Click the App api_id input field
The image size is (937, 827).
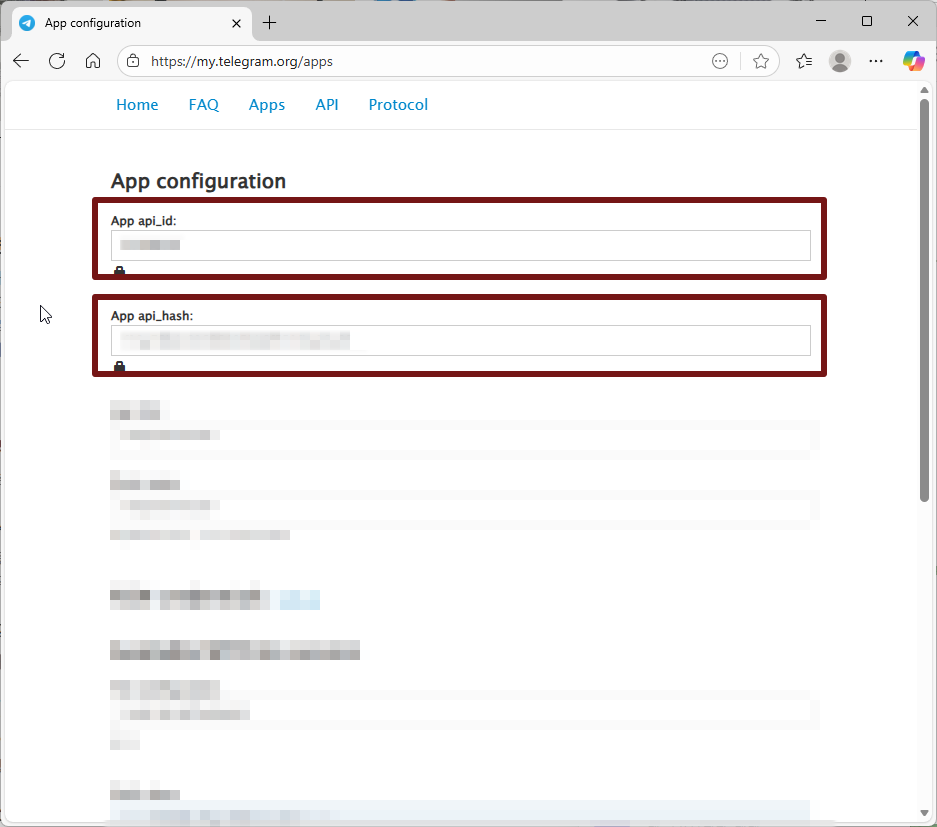(460, 245)
